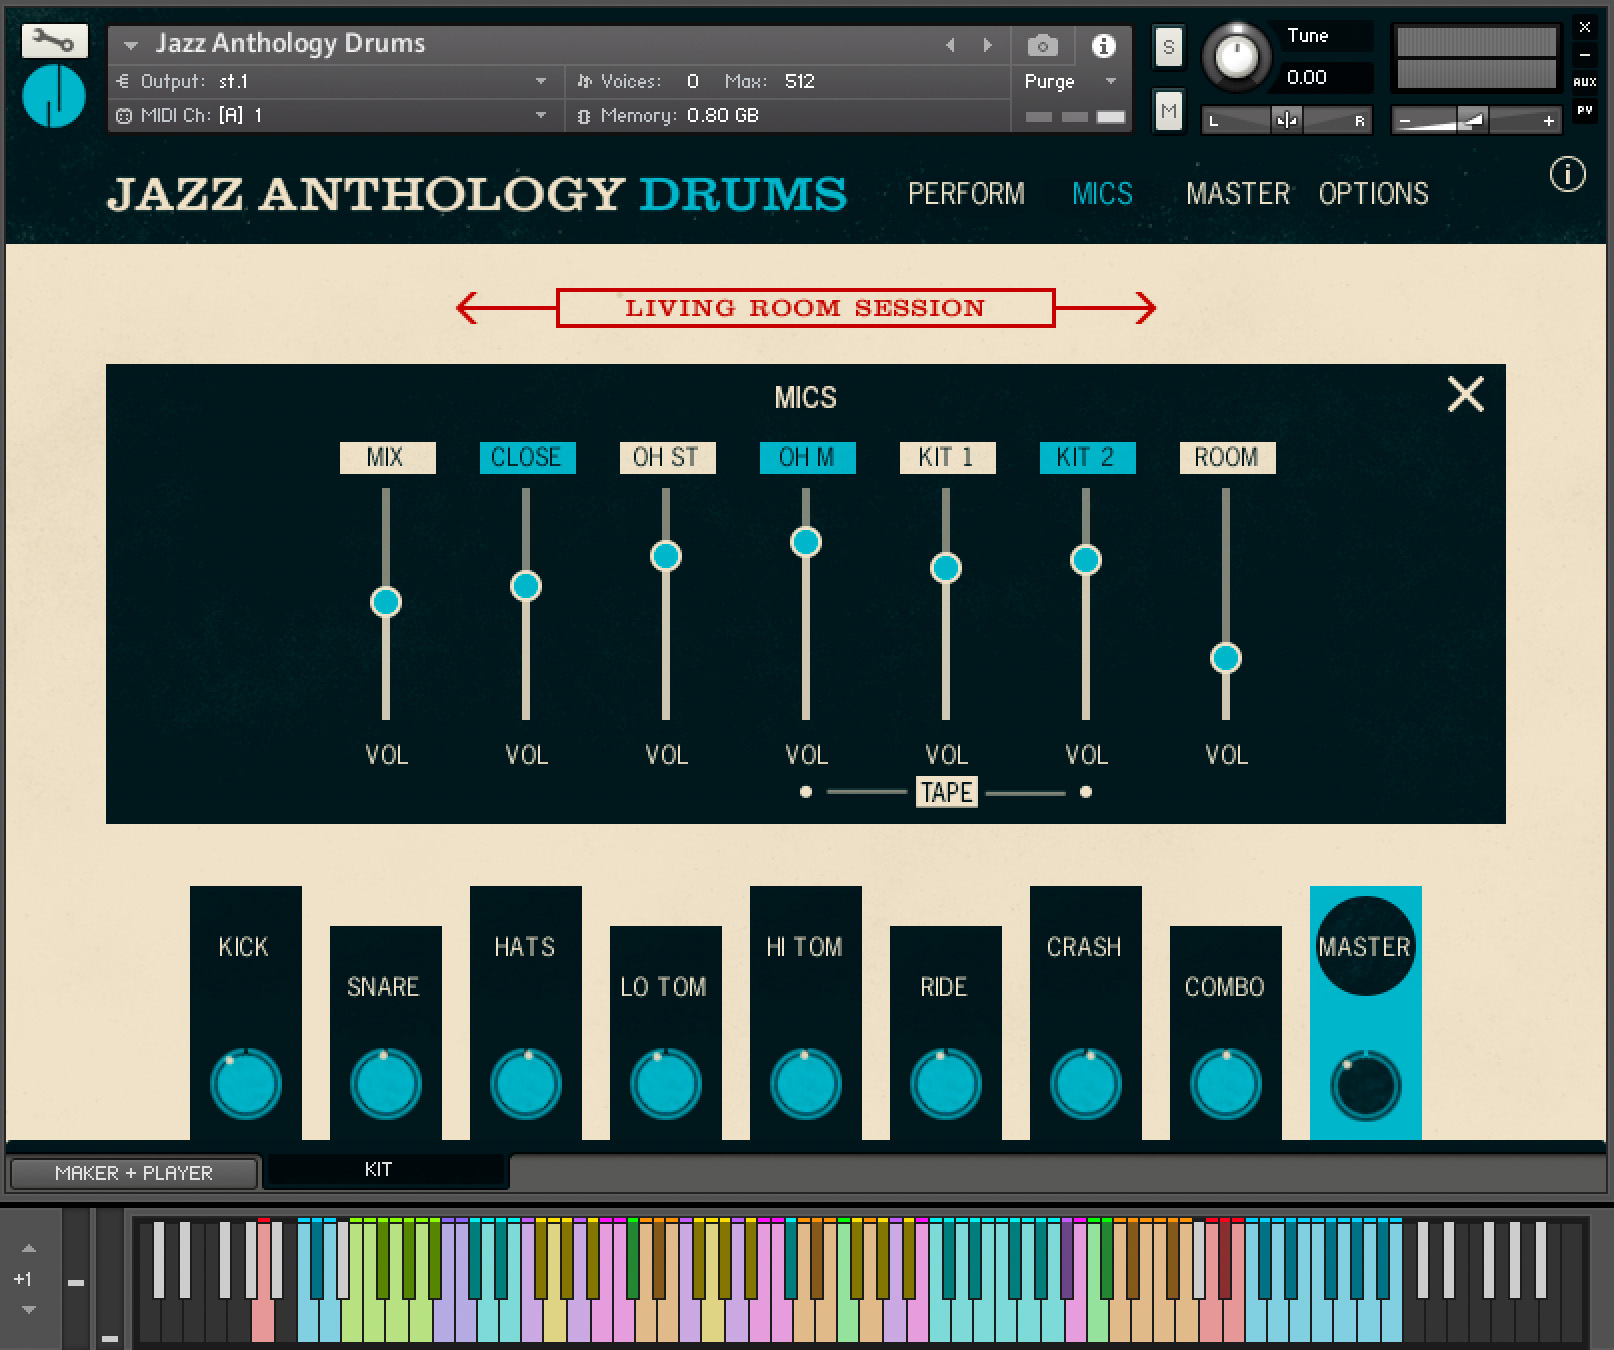Shift keyboard octave up
The height and width of the screenshot is (1350, 1614).
coord(29,1248)
